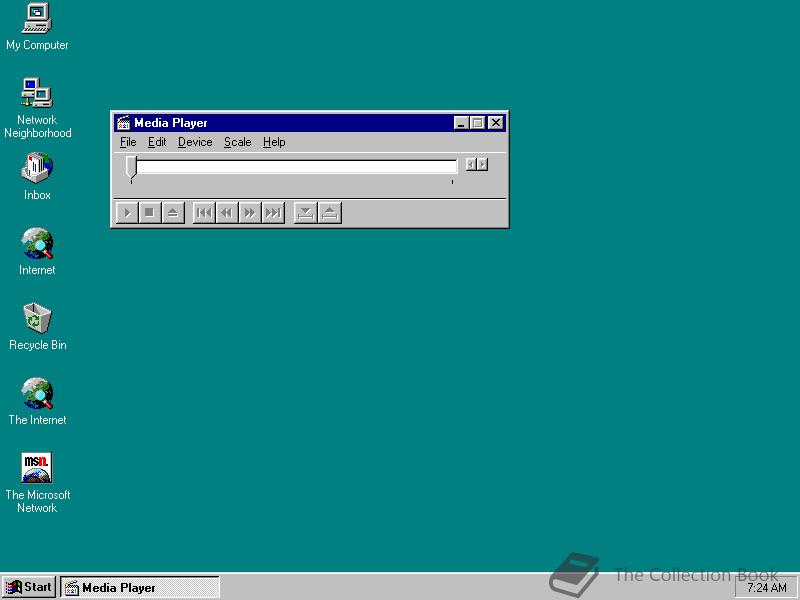Select the Network Neighborhood desktop icon
800x600 pixels.
tap(37, 108)
